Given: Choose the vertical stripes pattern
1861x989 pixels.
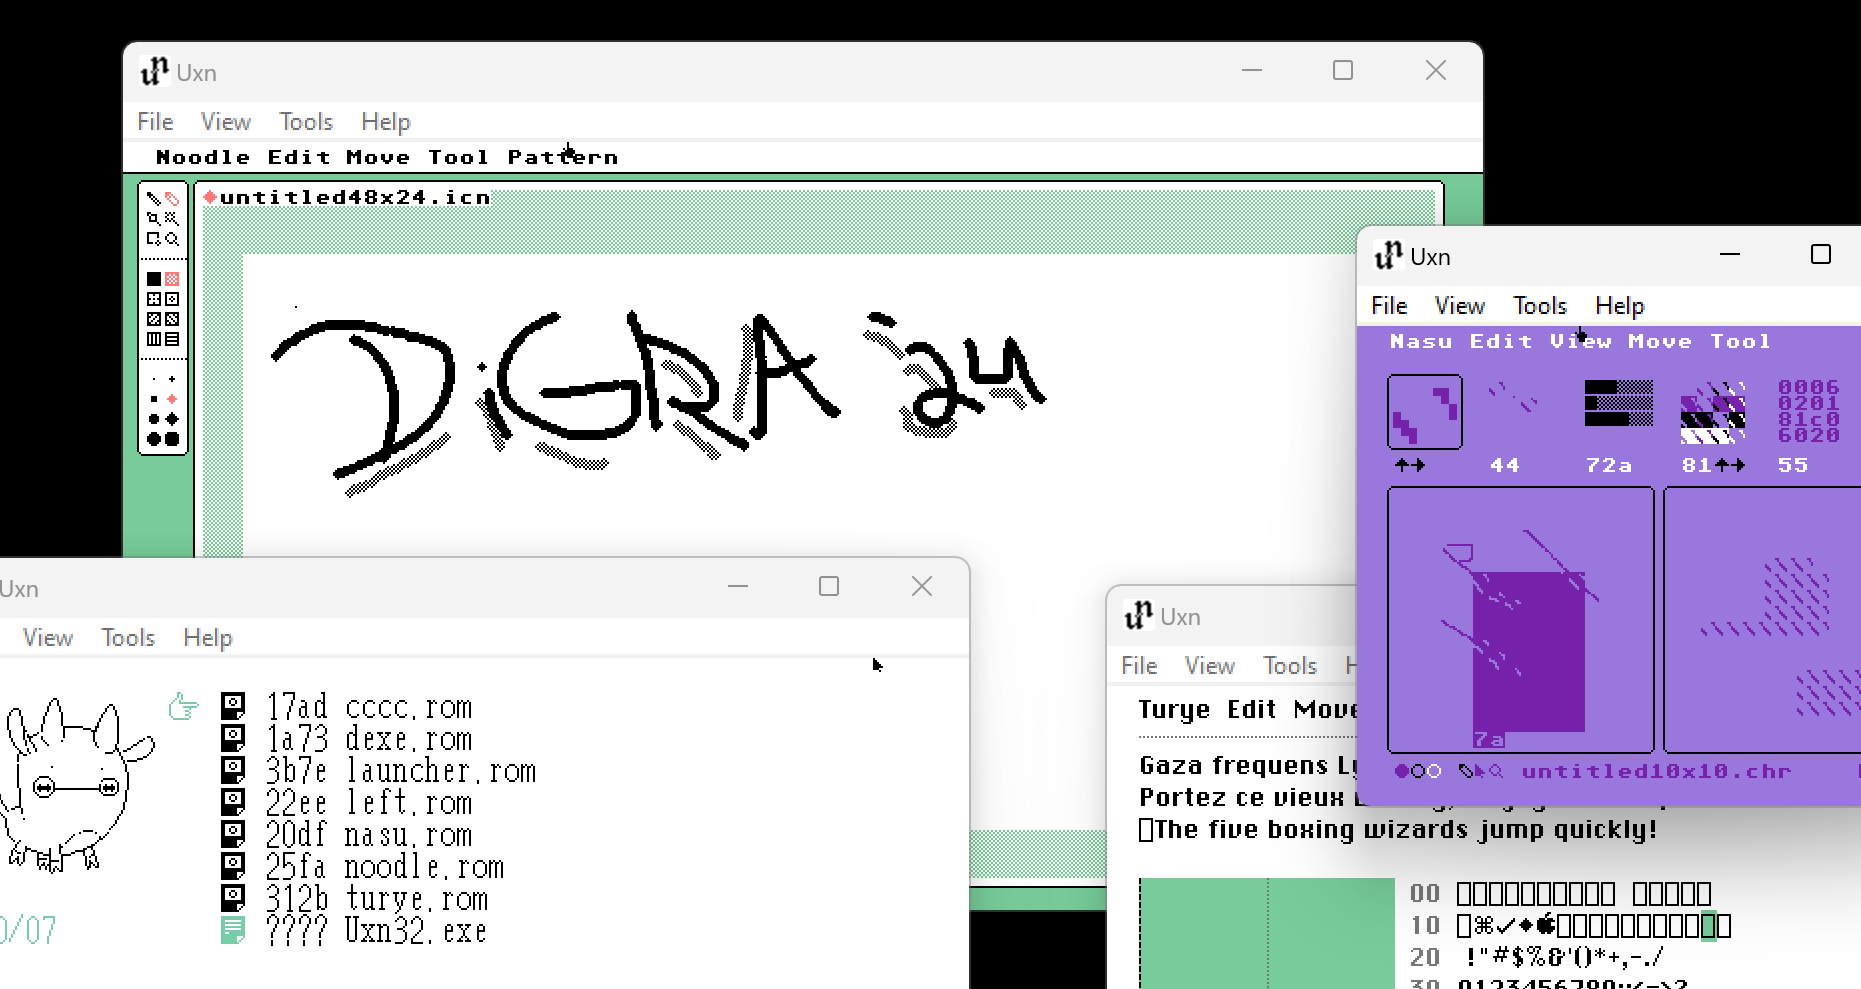Looking at the screenshot, I should pyautogui.click(x=154, y=339).
